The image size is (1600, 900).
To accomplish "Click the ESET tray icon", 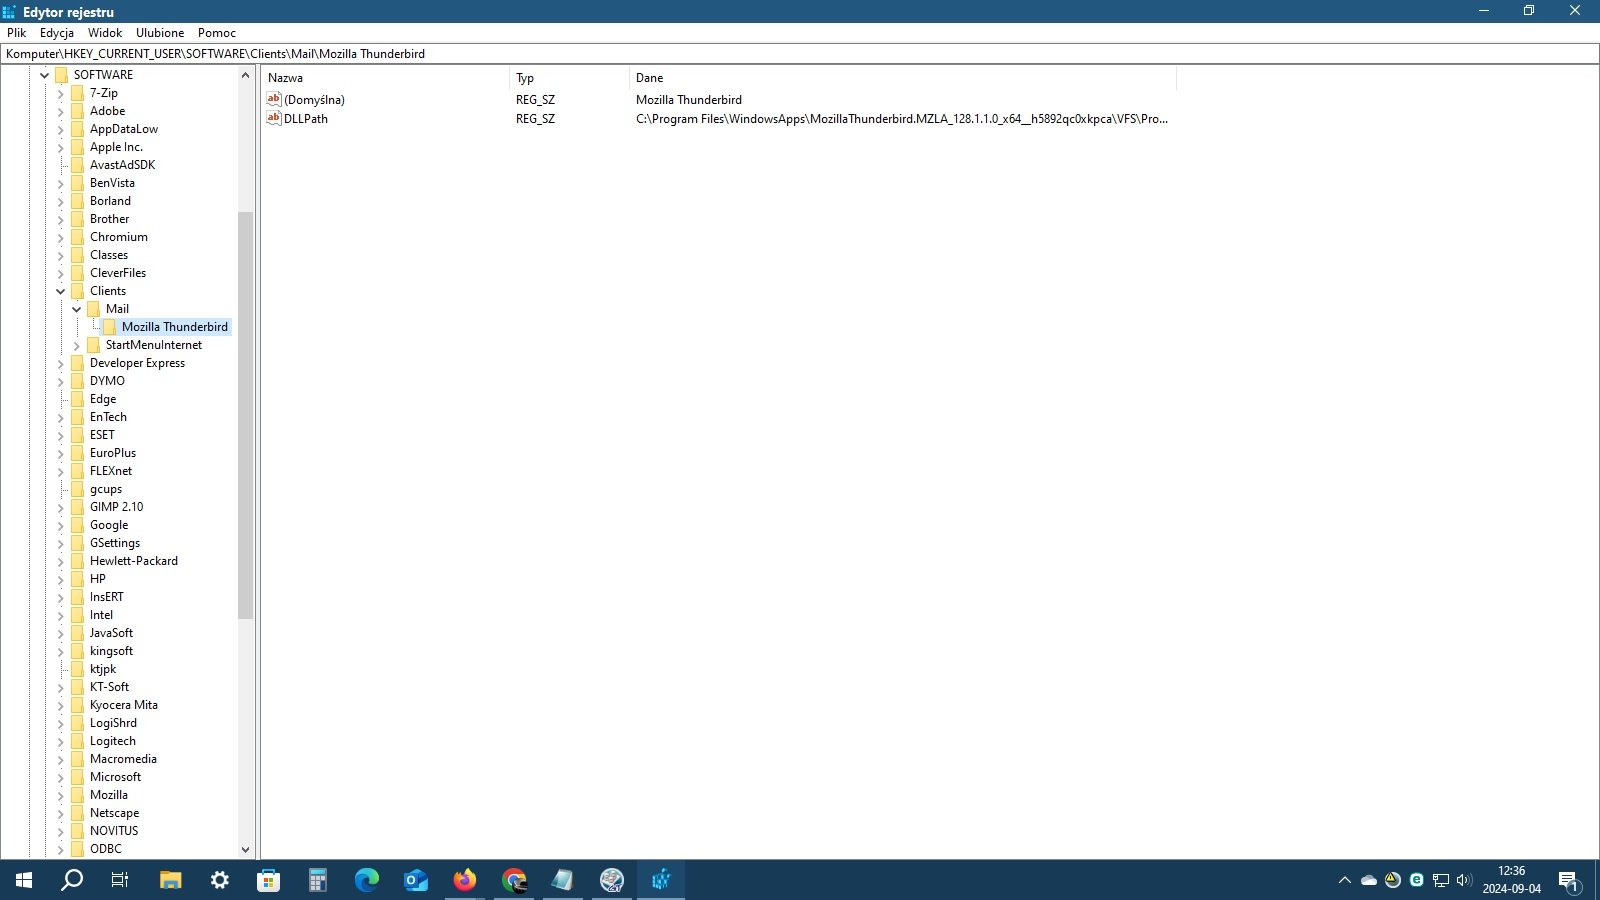I will coord(1416,880).
